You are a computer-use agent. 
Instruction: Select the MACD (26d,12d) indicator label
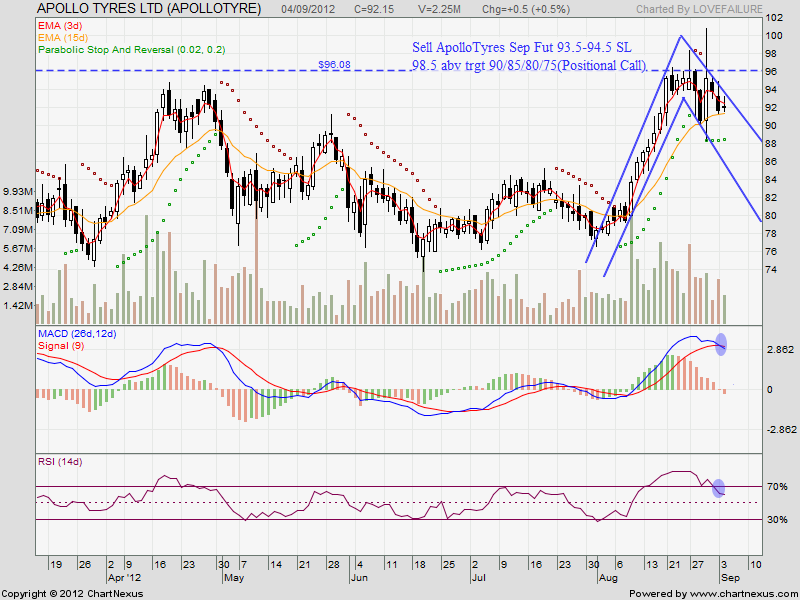tap(77, 334)
